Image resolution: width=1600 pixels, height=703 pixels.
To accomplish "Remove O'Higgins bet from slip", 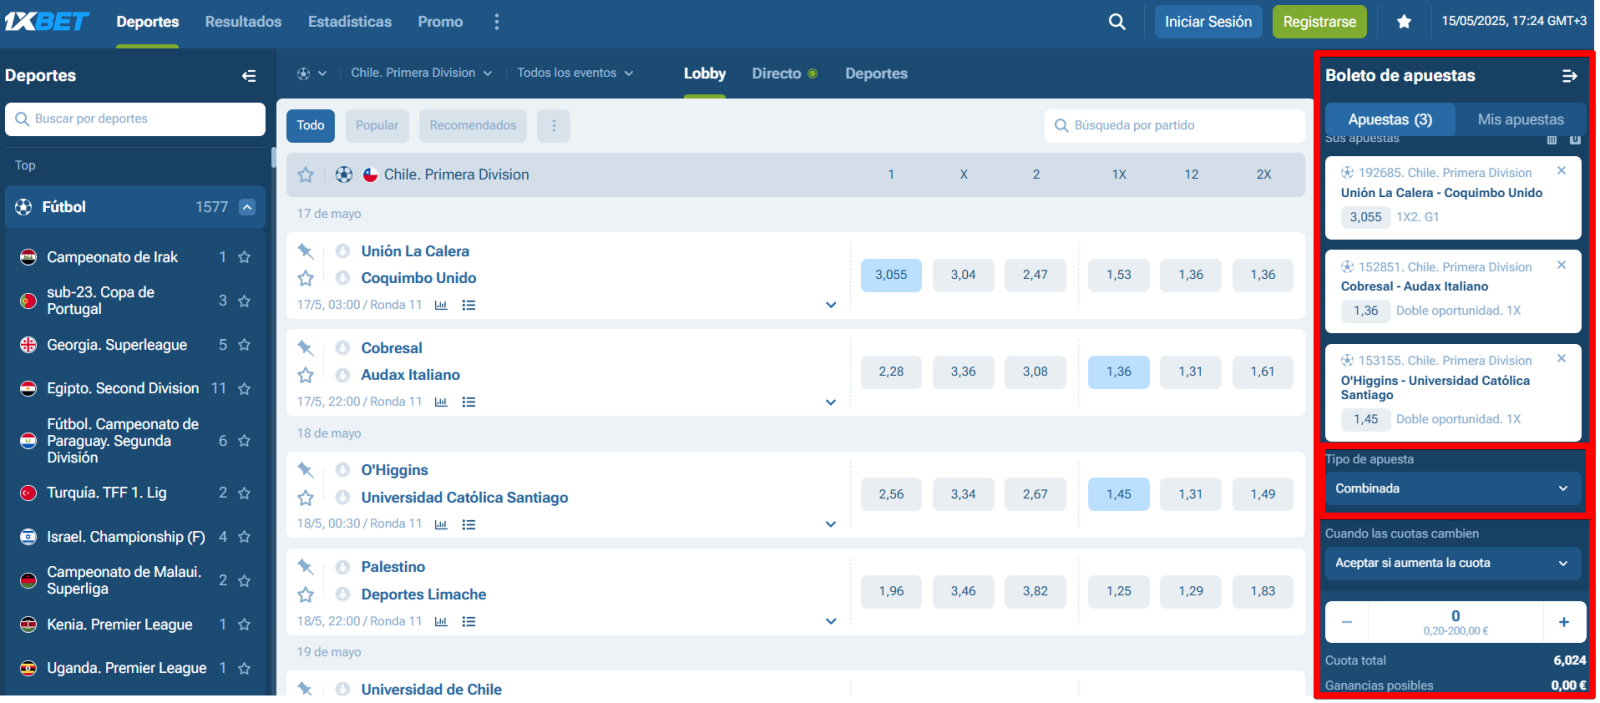I will [x=1561, y=358].
